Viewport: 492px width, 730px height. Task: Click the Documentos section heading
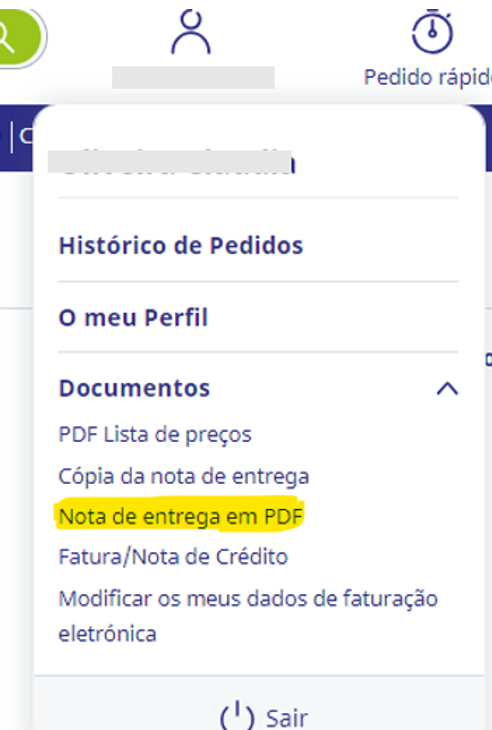click(135, 388)
